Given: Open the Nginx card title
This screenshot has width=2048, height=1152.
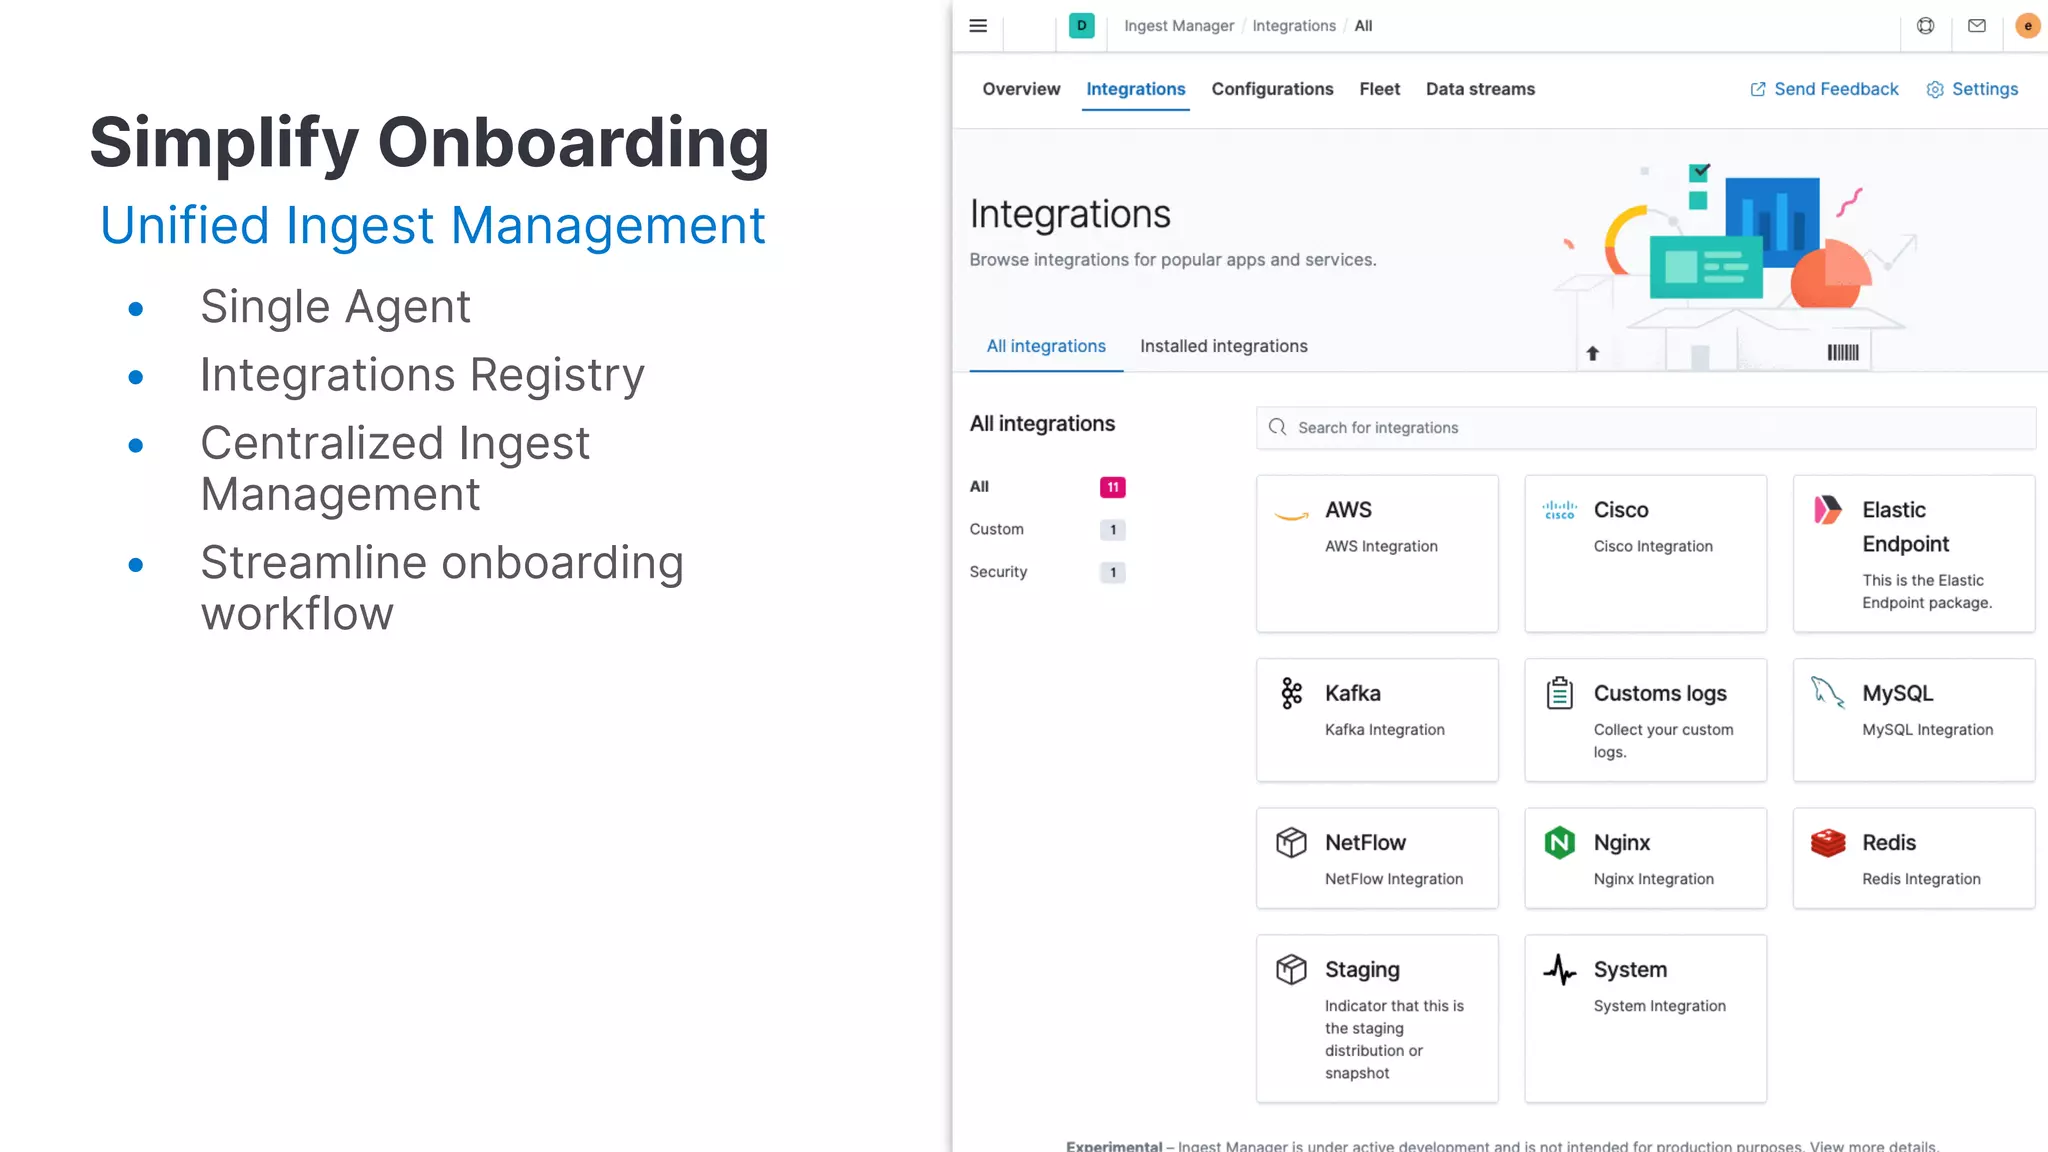Looking at the screenshot, I should [x=1621, y=843].
